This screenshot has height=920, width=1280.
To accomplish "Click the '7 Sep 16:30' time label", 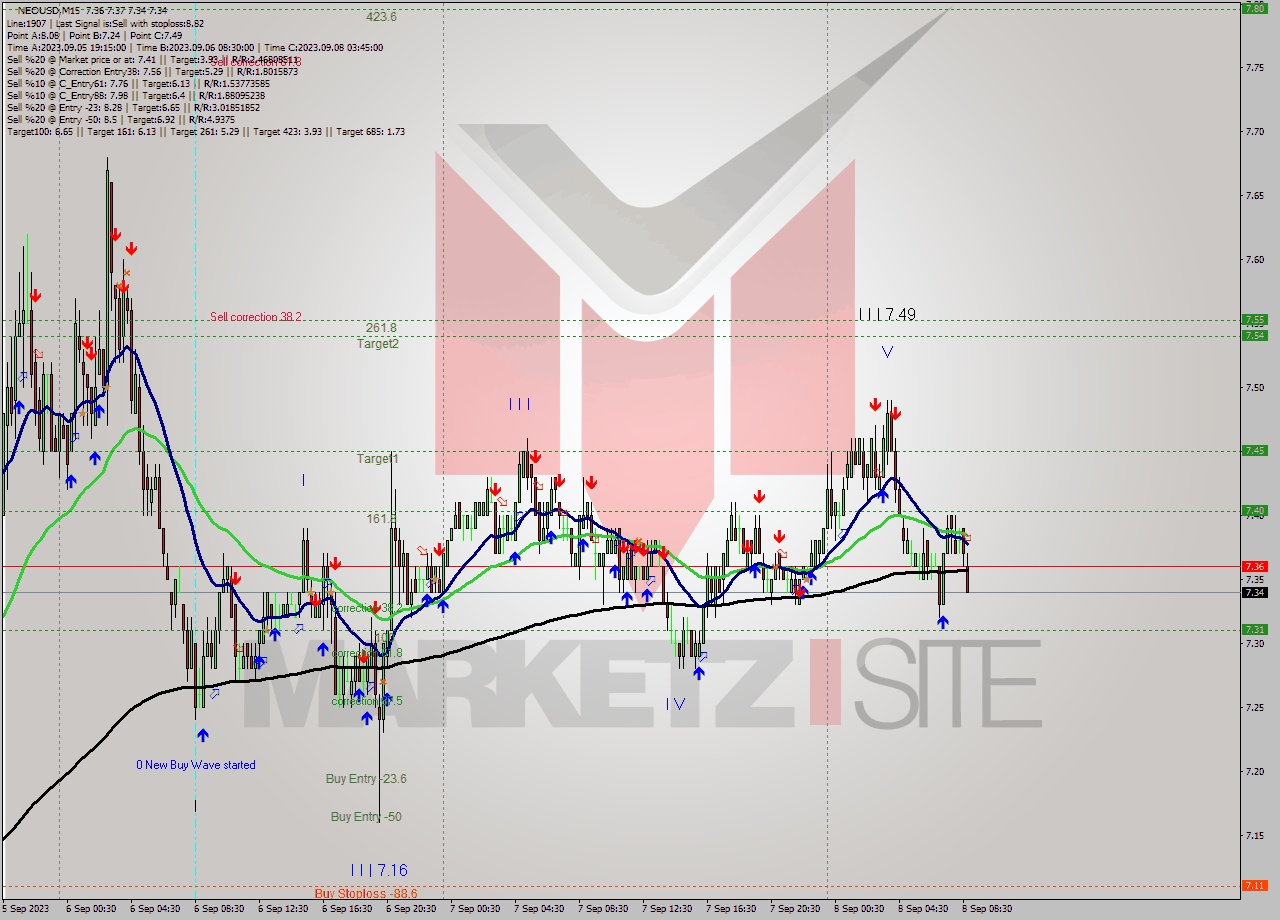I will point(731,909).
